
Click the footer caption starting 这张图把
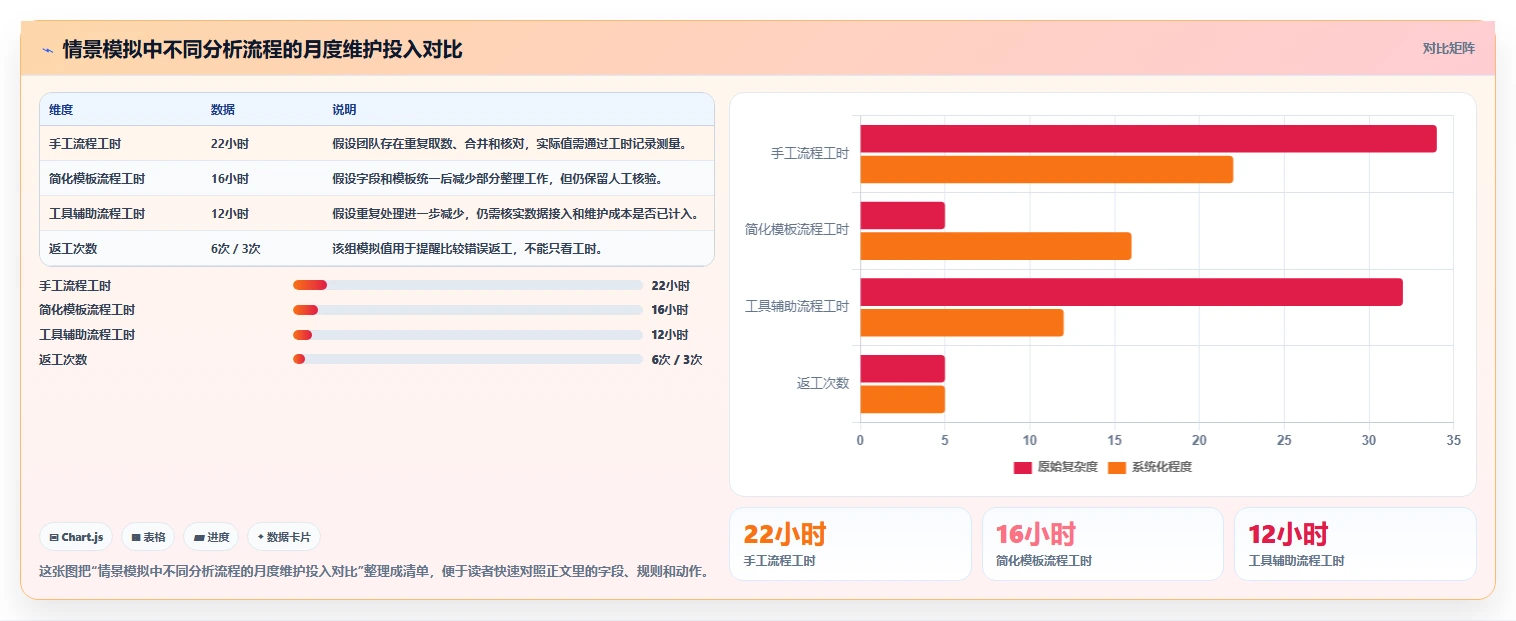(374, 572)
